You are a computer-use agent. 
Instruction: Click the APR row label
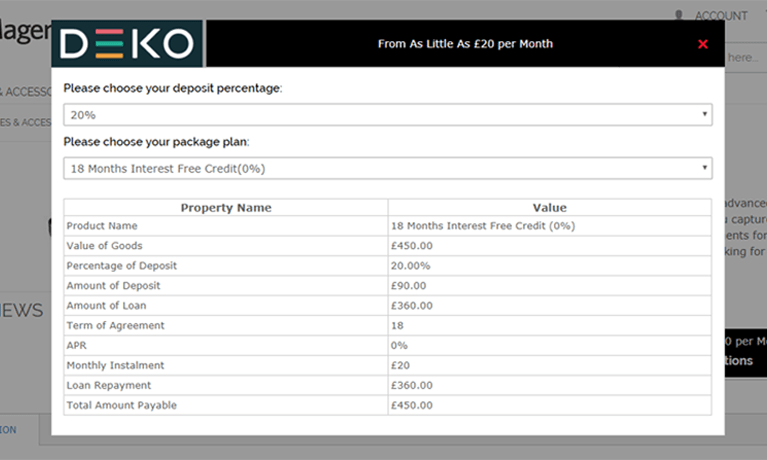coord(77,345)
